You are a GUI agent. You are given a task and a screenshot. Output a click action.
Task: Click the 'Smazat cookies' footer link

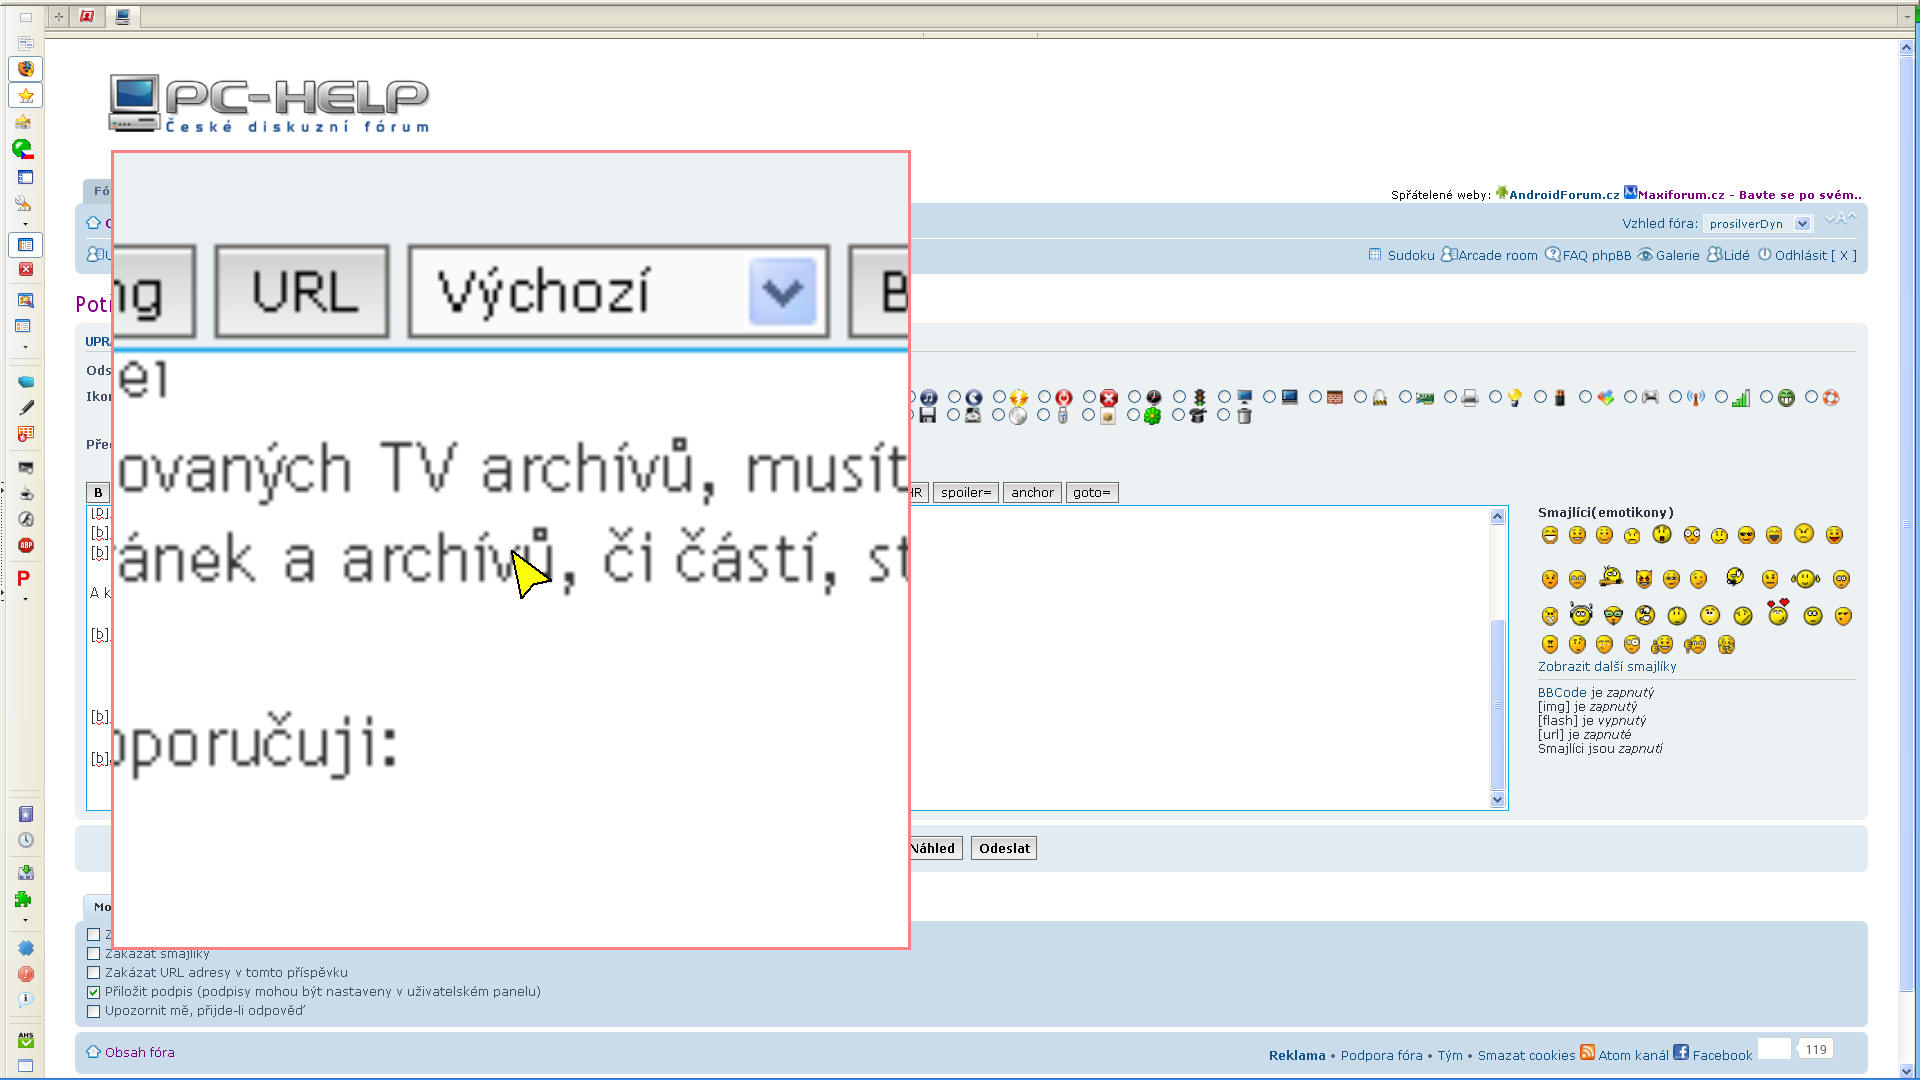click(1526, 1055)
